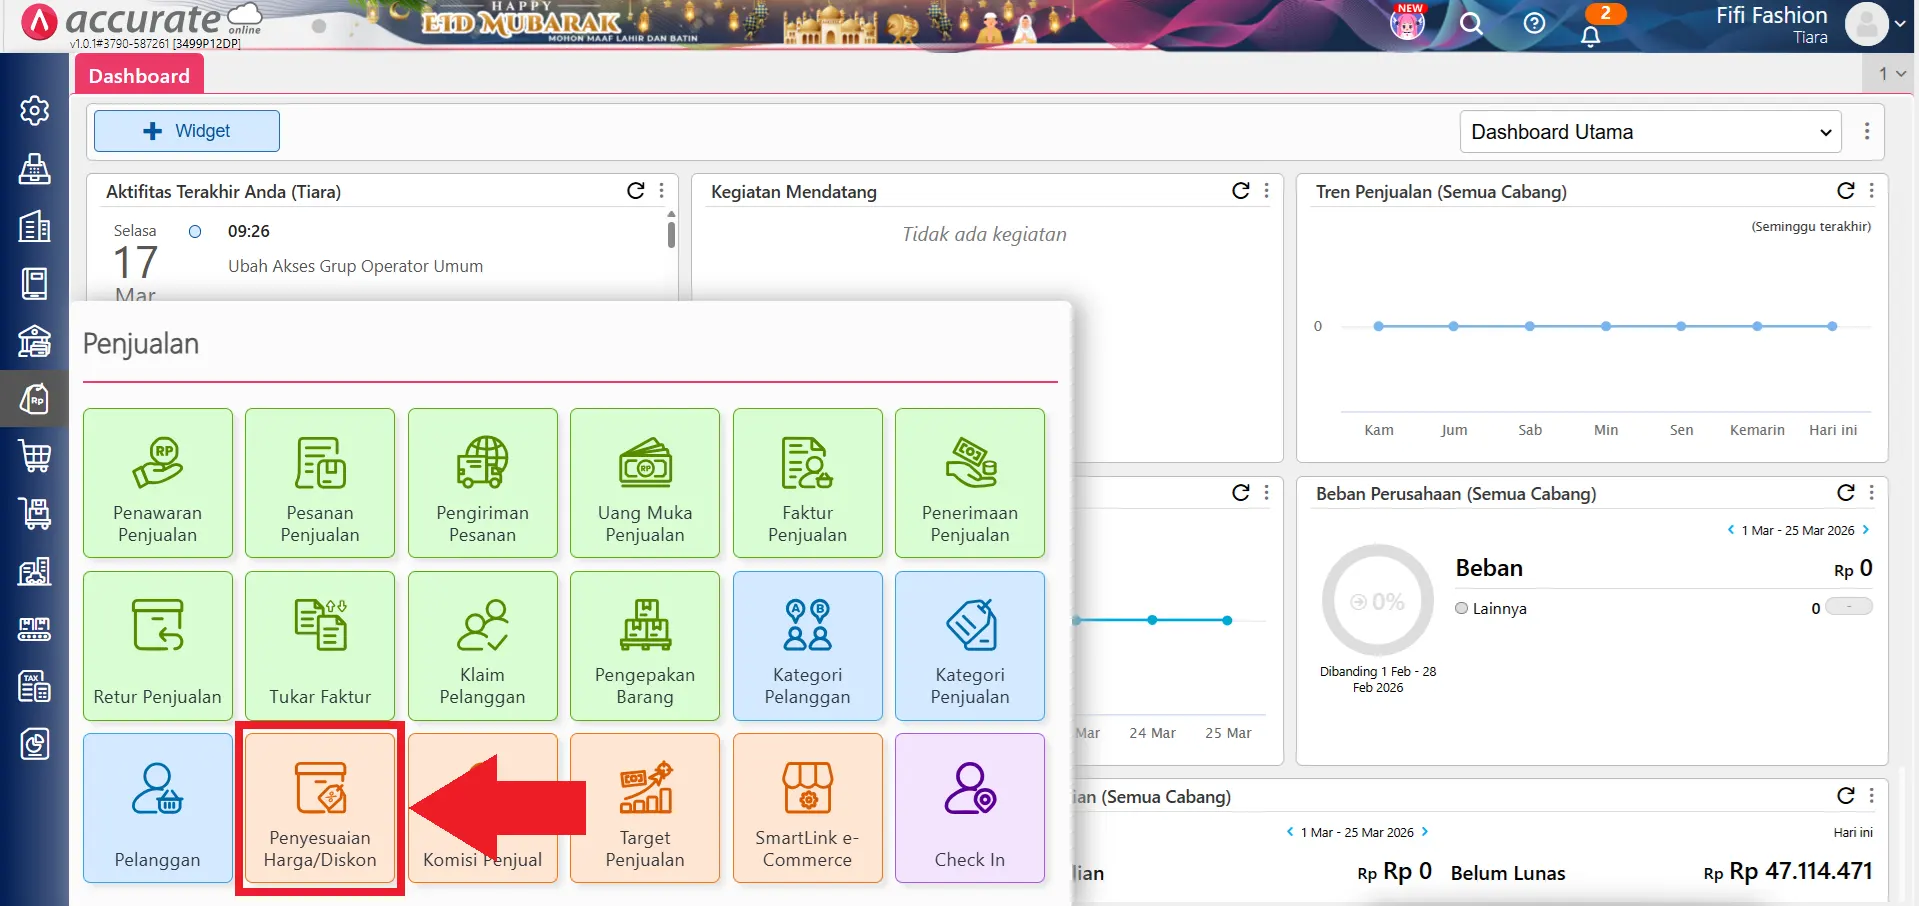Open Penyesuaian Harga/Diskon menu tile
Viewport: 1919px width, 906px height.
[x=320, y=808]
